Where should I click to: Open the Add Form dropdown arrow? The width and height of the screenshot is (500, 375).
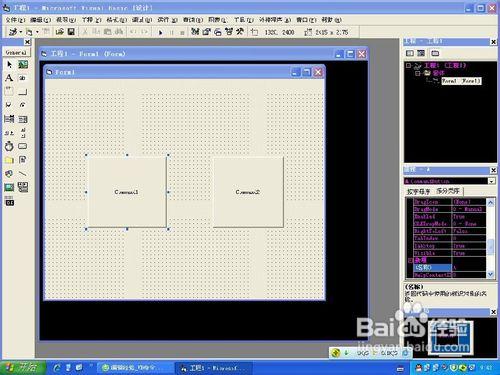(x=37, y=32)
